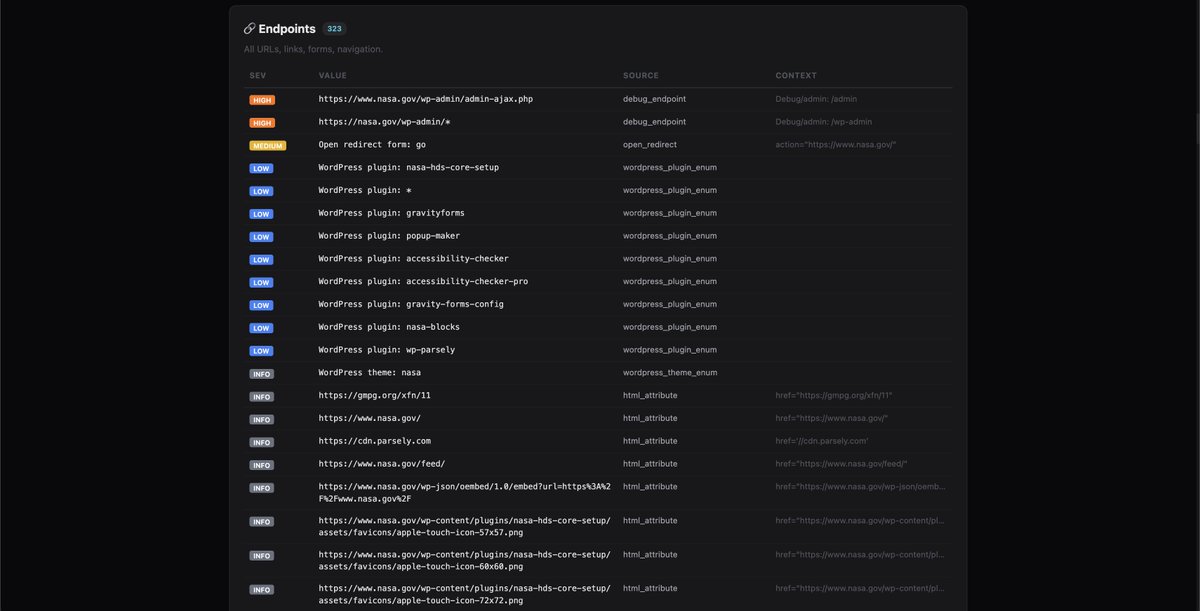Click the INFO badge on the cdn.parsely.com row
This screenshot has width=1200, height=611.
pos(262,442)
